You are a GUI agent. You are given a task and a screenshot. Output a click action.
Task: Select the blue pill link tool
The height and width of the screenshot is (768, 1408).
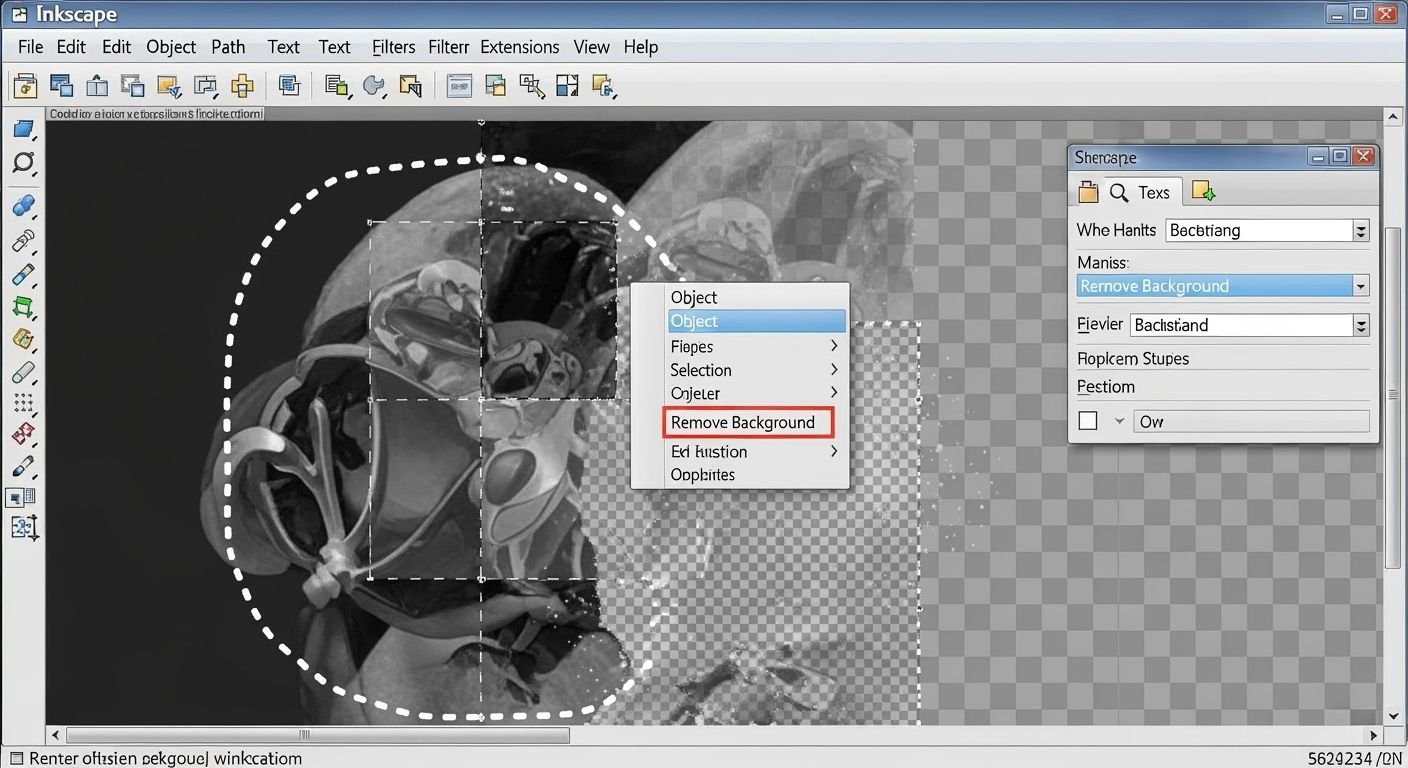pos(23,206)
